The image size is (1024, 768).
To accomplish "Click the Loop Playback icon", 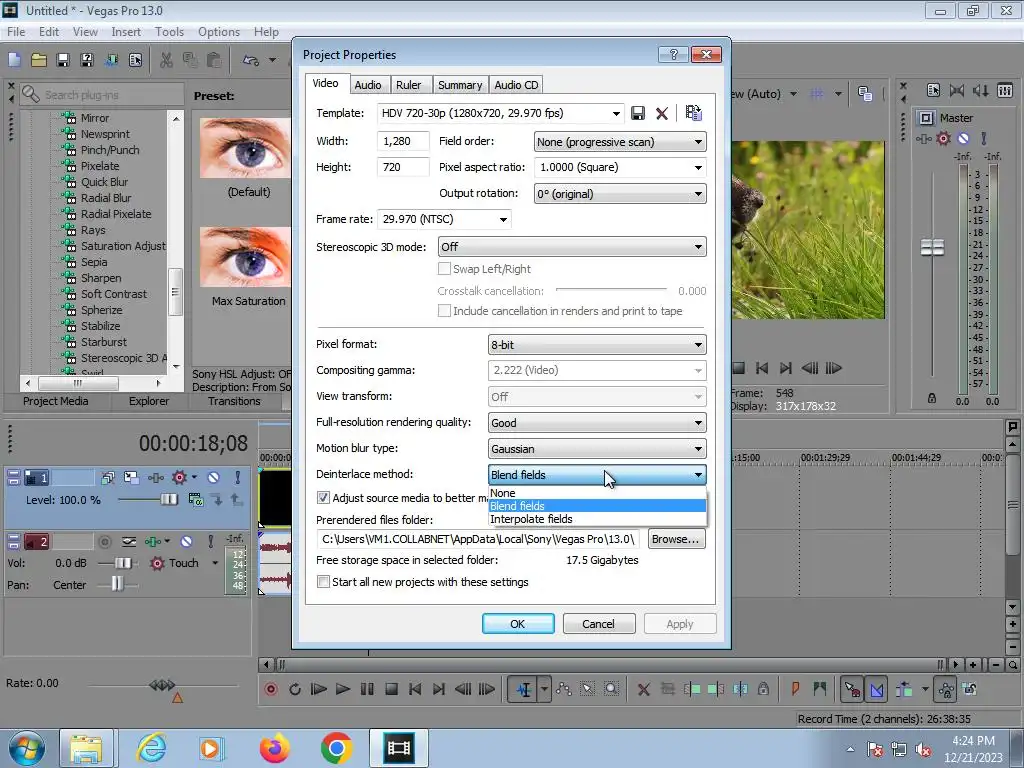I will coord(295,689).
